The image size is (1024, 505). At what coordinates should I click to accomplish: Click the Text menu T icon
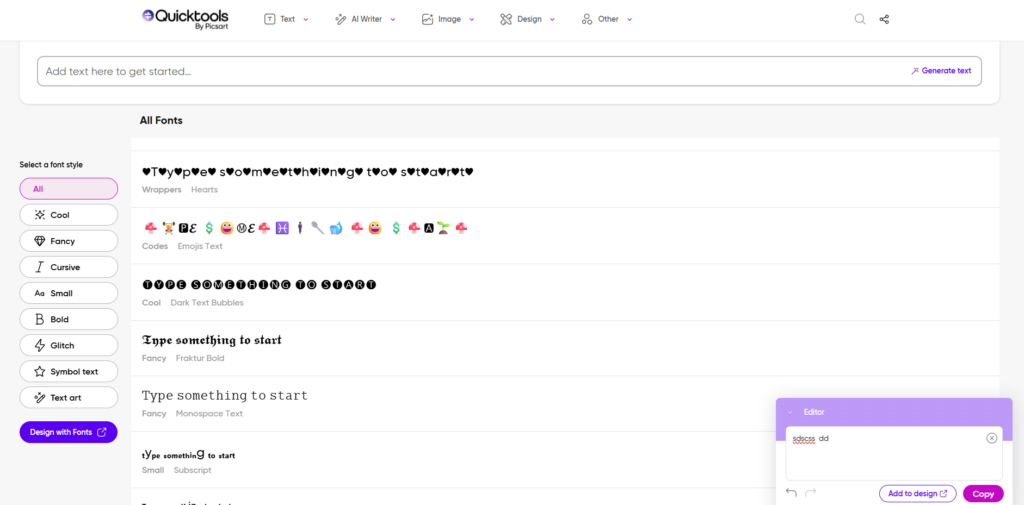(269, 19)
